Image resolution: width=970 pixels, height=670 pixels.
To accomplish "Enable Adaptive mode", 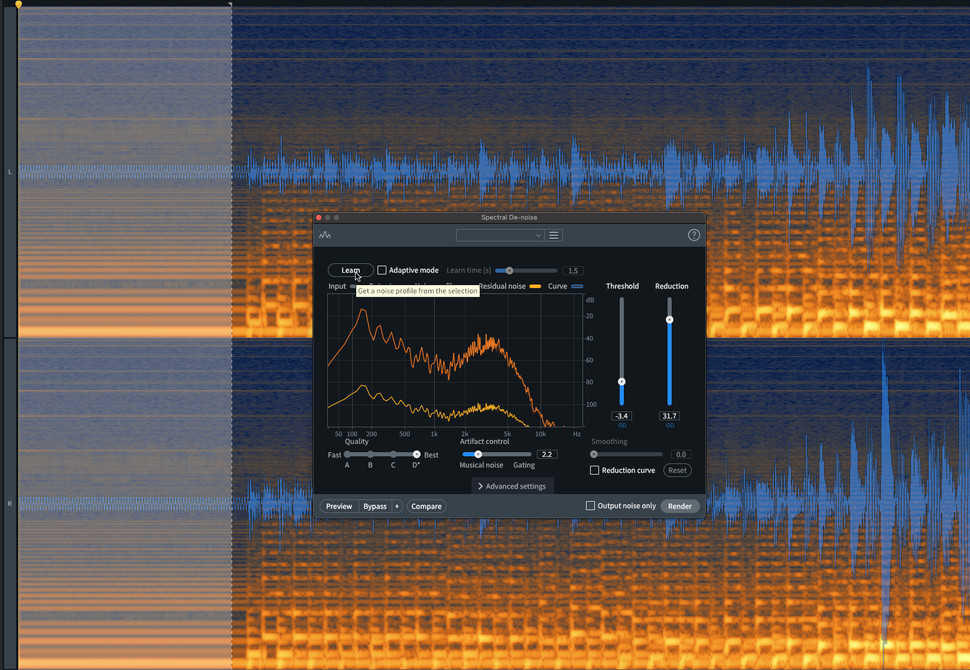I will (x=383, y=269).
